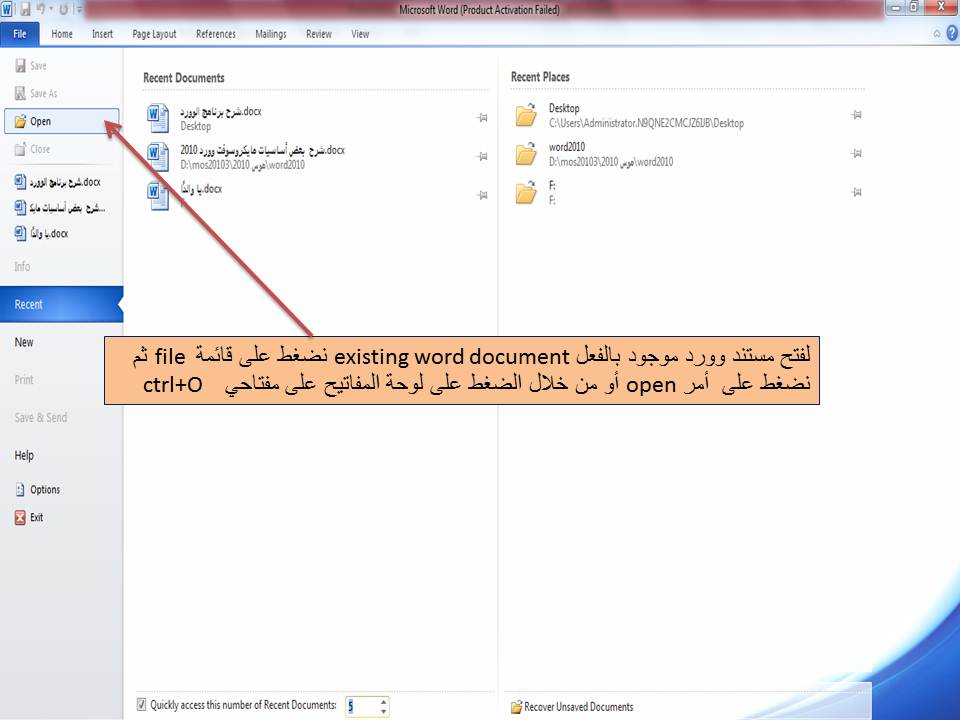This screenshot has height=720, width=960.
Task: Switch to the References tab
Action: (x=216, y=34)
